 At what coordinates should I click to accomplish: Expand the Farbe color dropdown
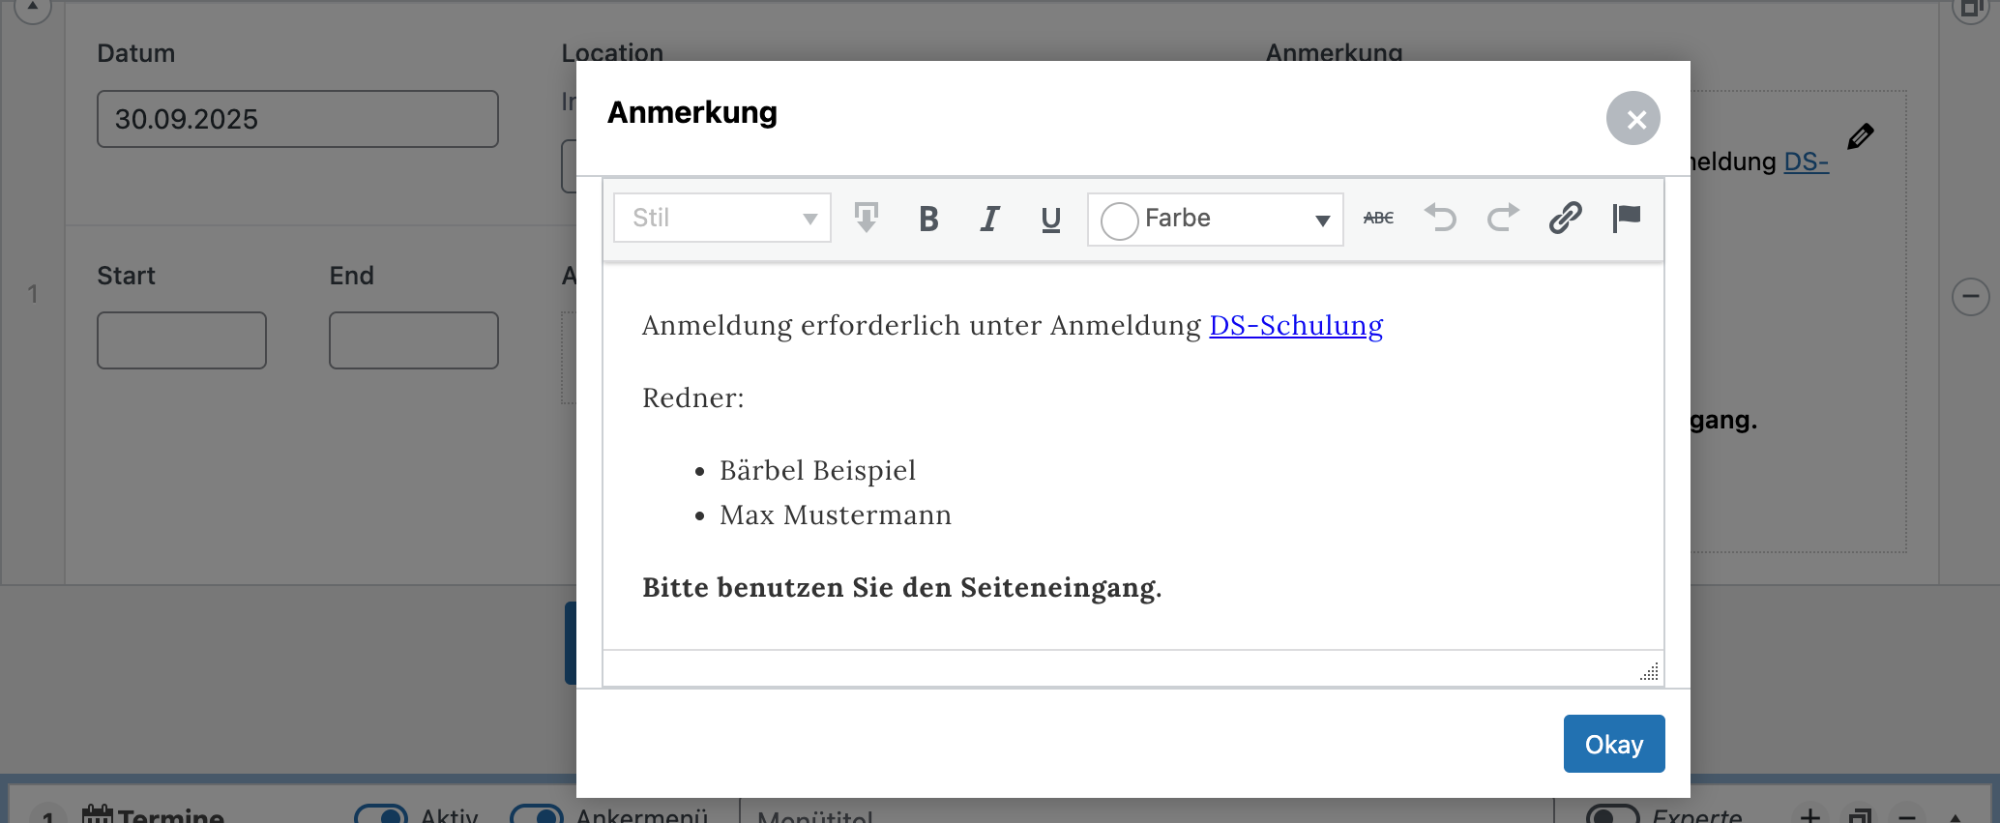point(1322,220)
